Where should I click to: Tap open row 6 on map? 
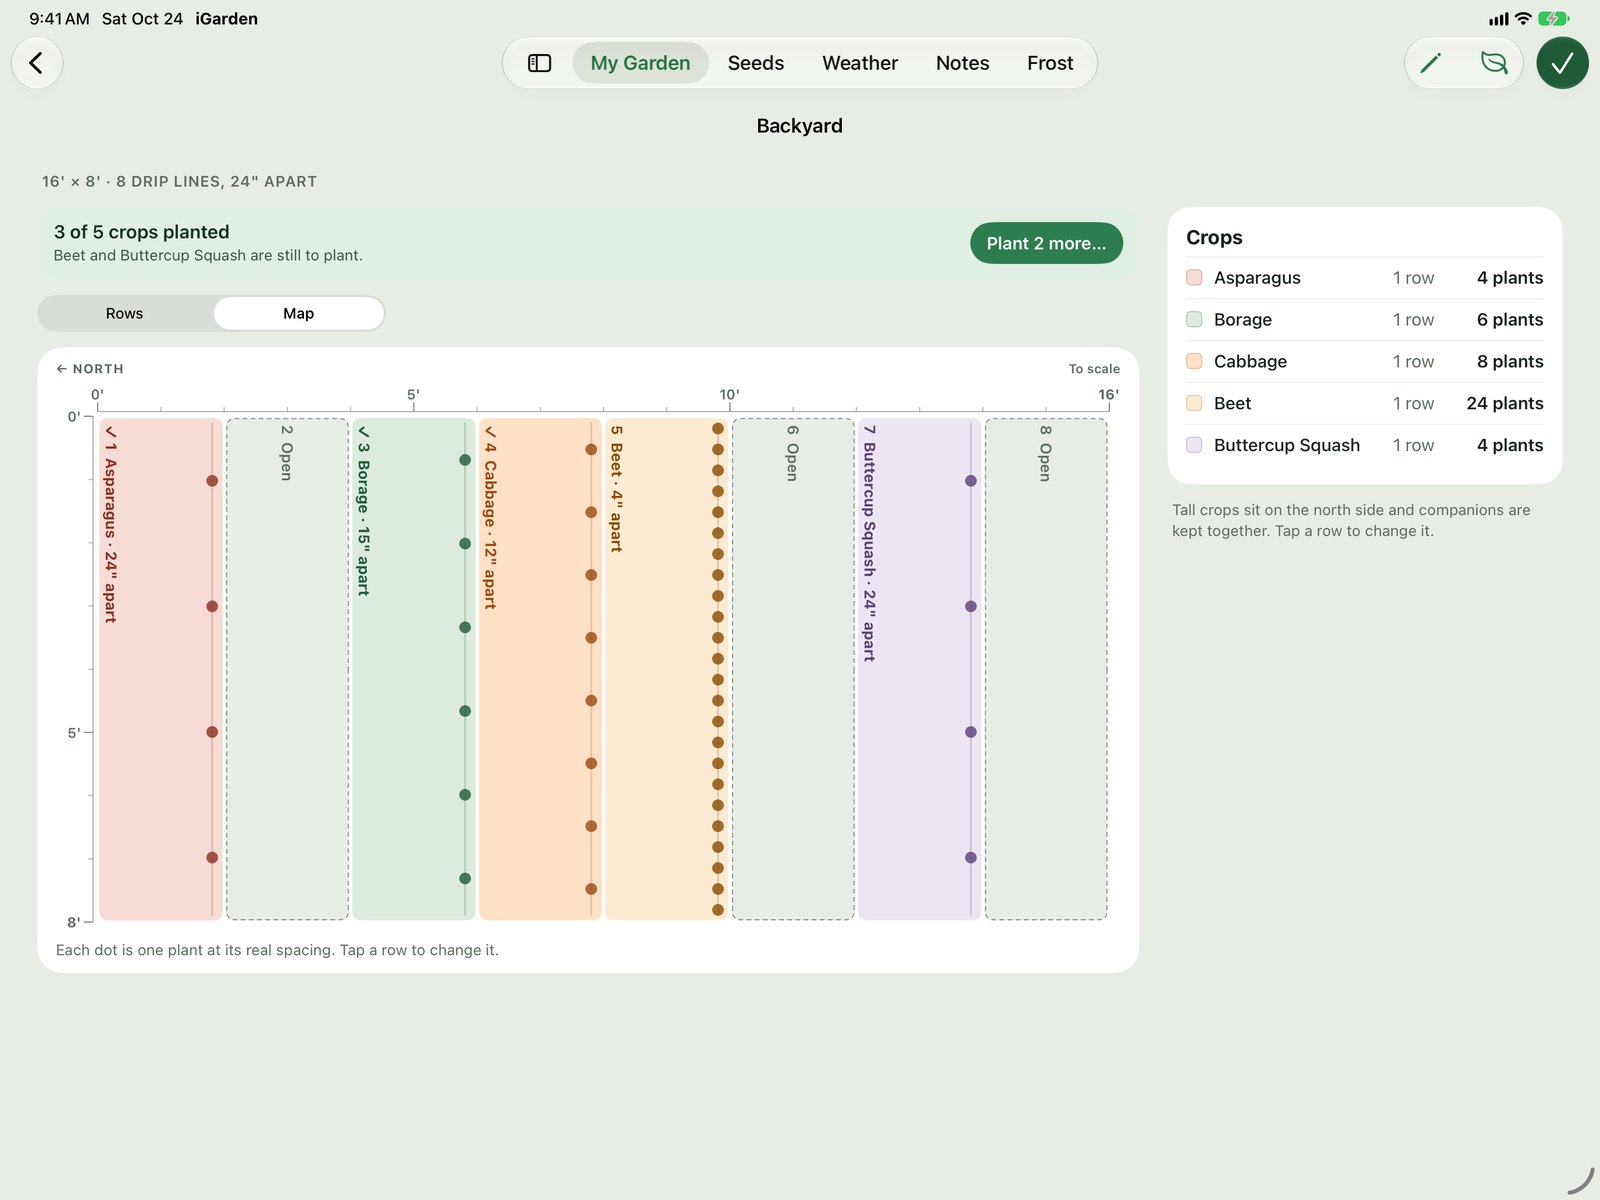[x=793, y=669]
